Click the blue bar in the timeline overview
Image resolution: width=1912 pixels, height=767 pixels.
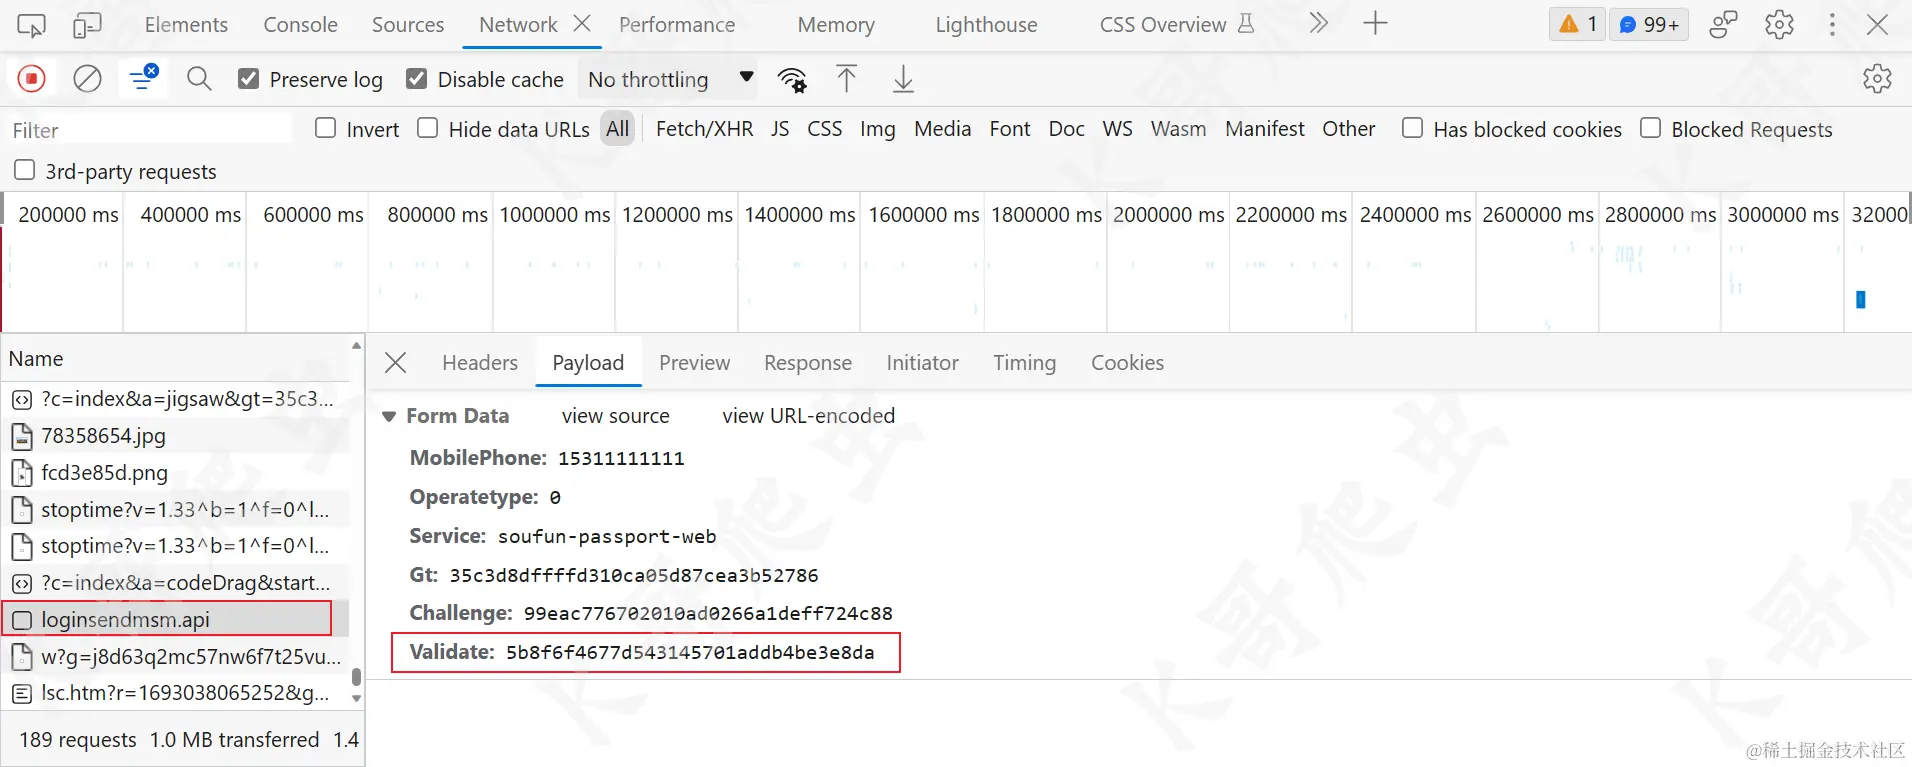[x=1861, y=299]
